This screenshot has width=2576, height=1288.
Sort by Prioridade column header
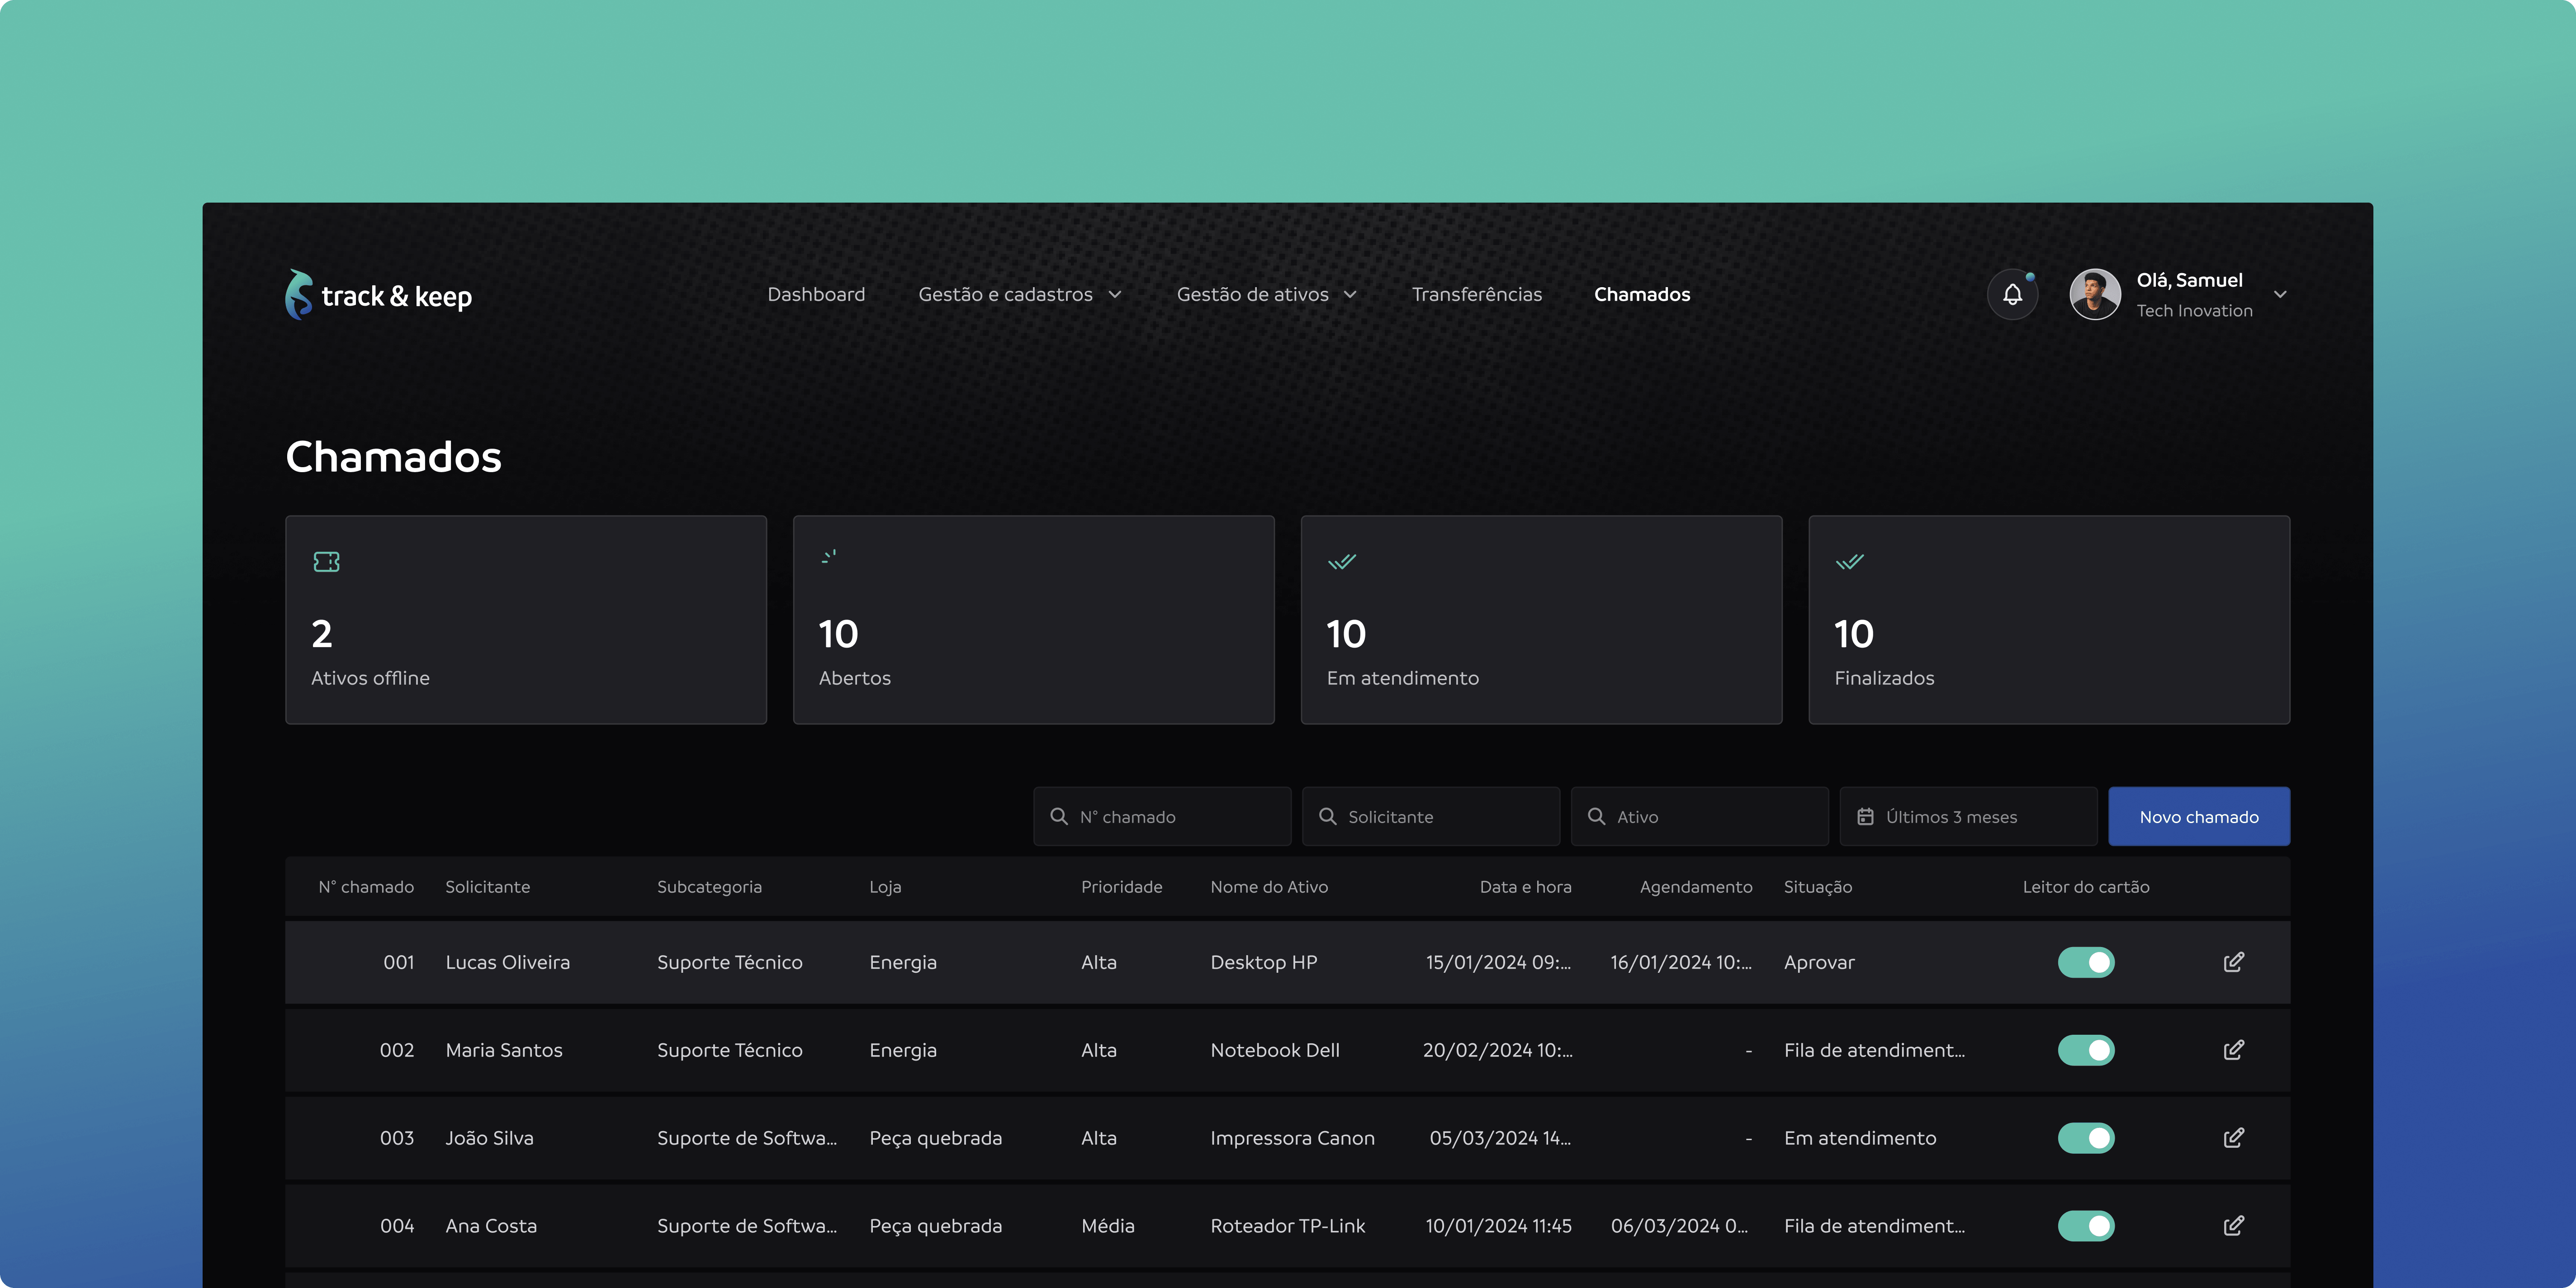(1121, 887)
